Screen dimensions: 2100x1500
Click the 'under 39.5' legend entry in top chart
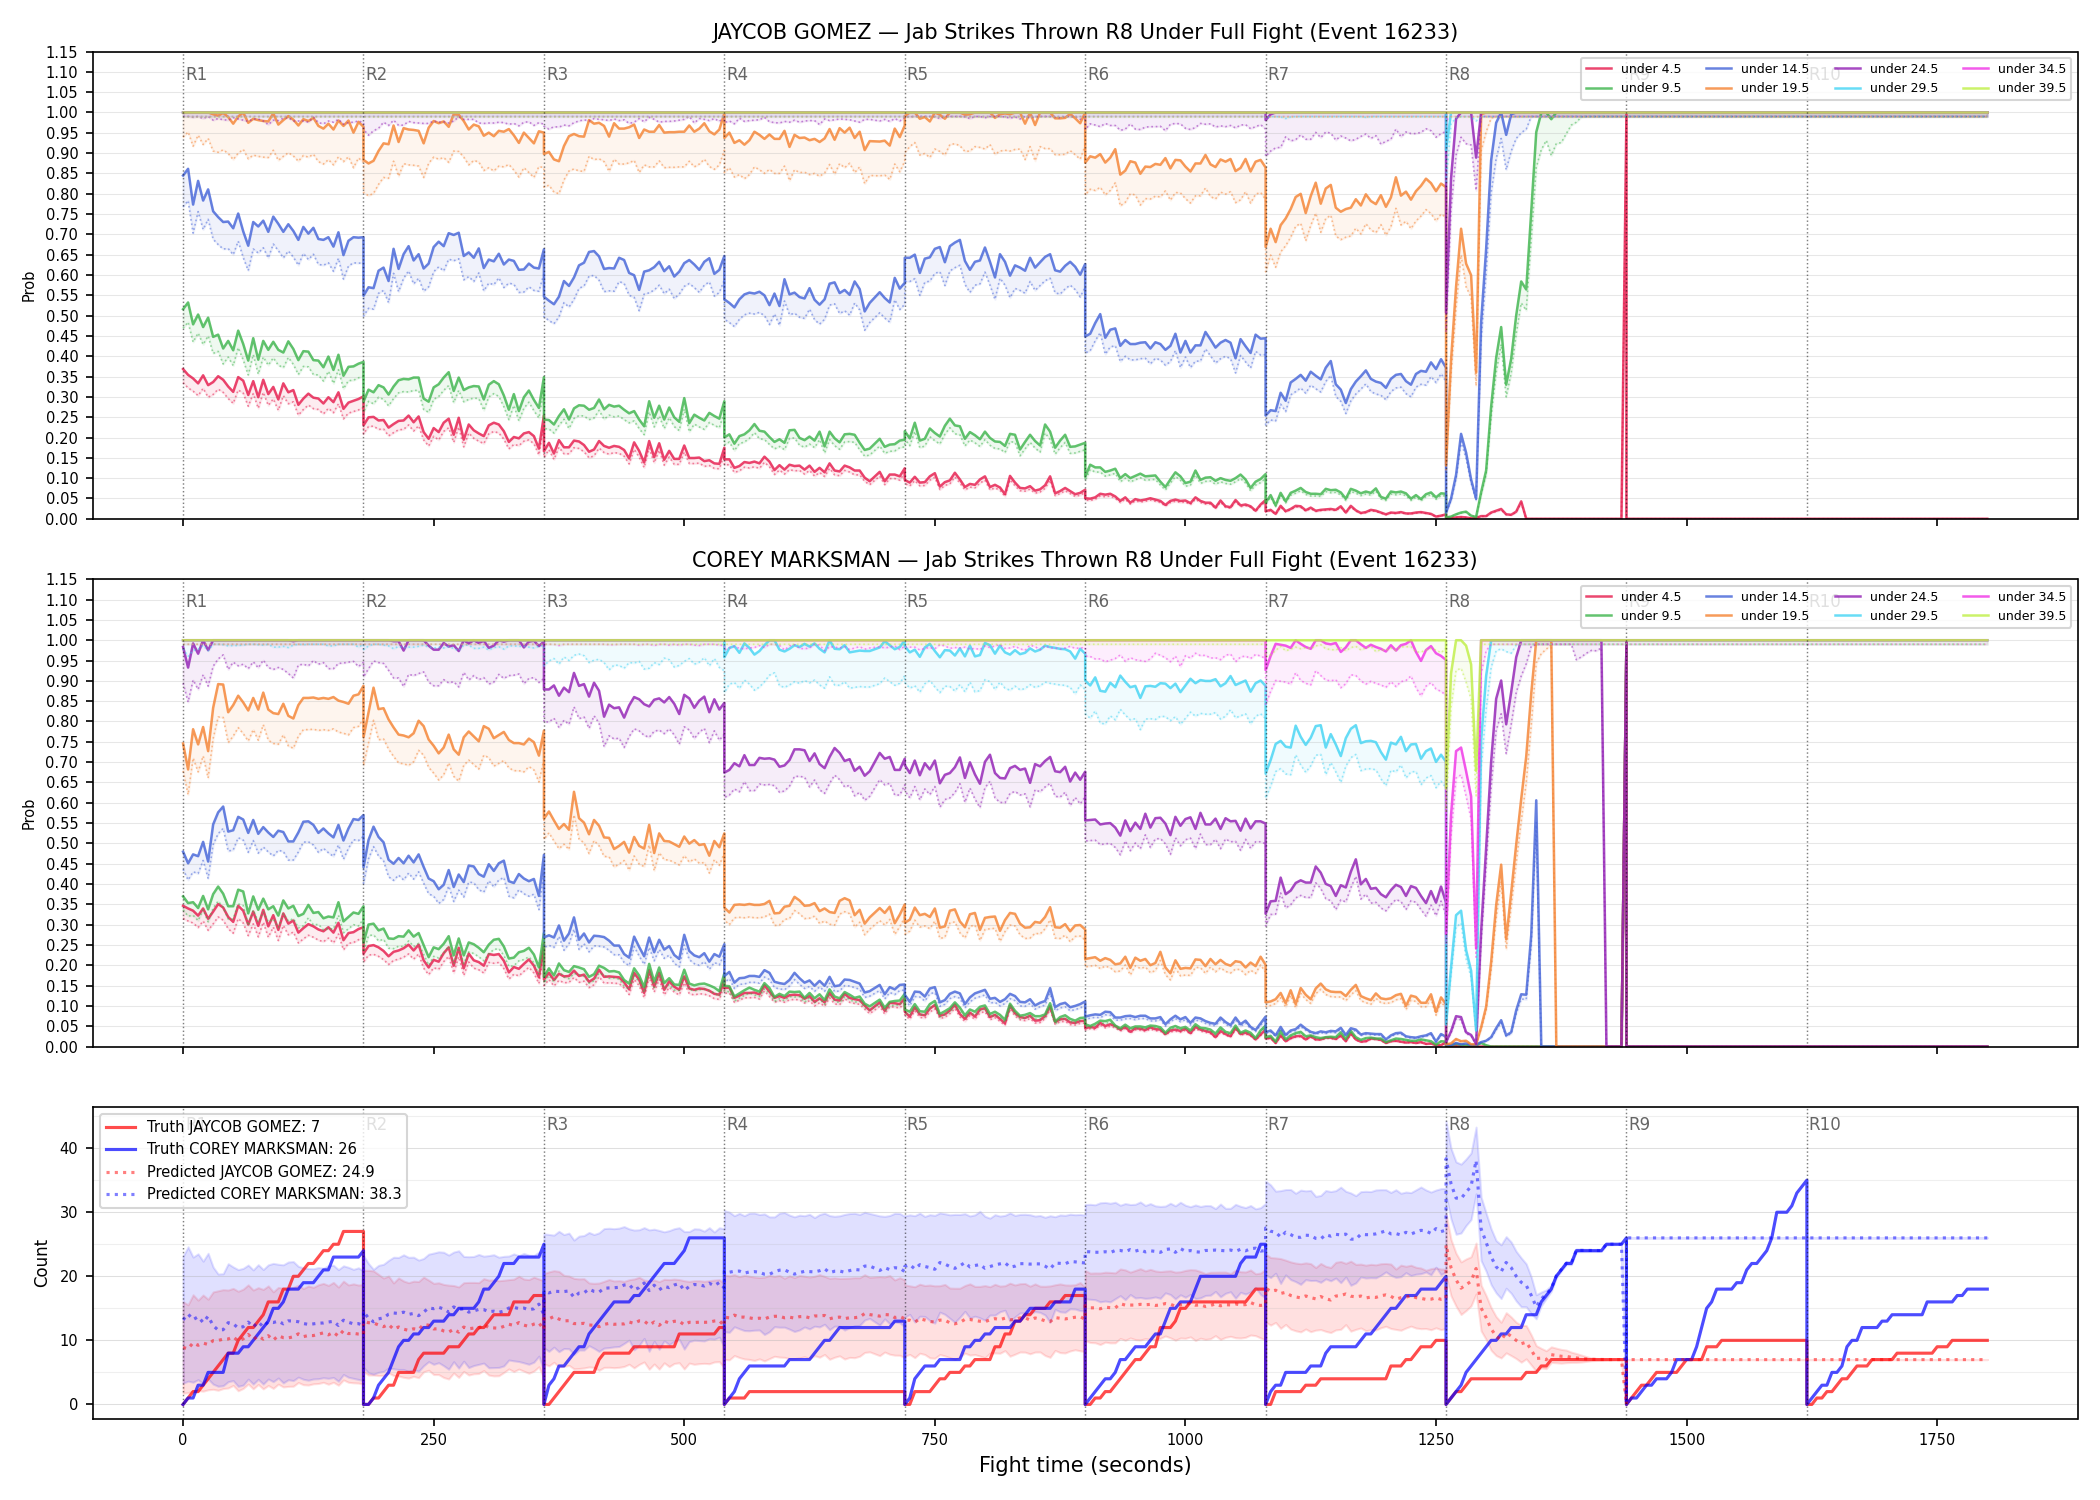pos(2014,88)
